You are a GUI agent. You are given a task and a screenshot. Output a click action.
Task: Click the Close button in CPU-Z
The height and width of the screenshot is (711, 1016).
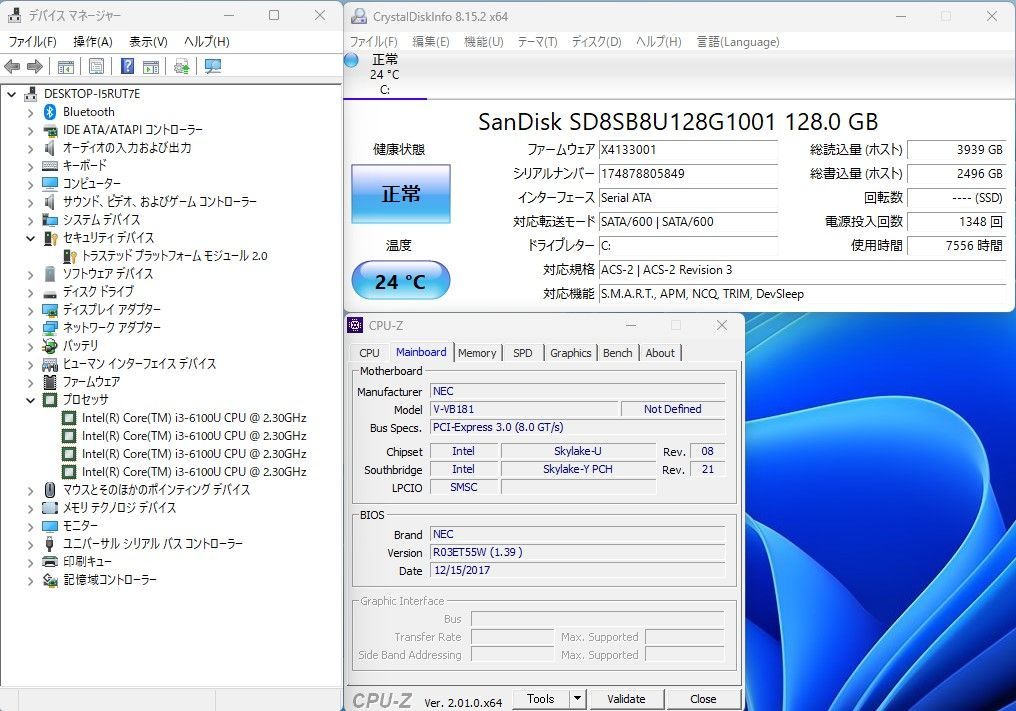click(703, 699)
